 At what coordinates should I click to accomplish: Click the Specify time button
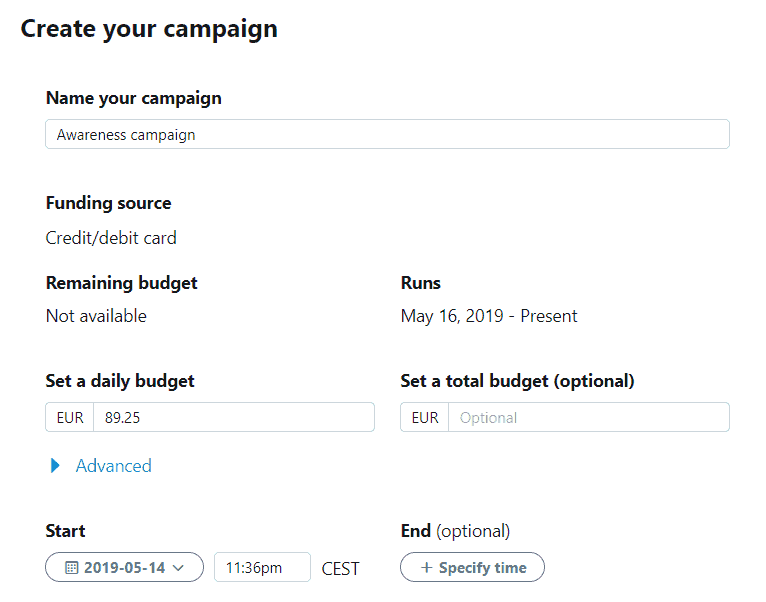click(472, 567)
